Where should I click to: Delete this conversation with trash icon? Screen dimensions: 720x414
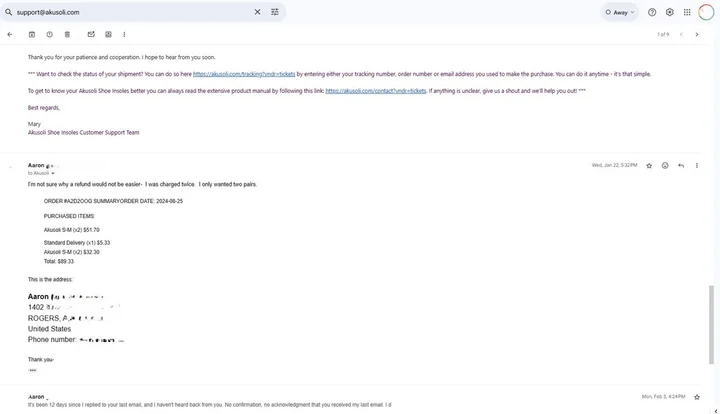click(x=66, y=34)
